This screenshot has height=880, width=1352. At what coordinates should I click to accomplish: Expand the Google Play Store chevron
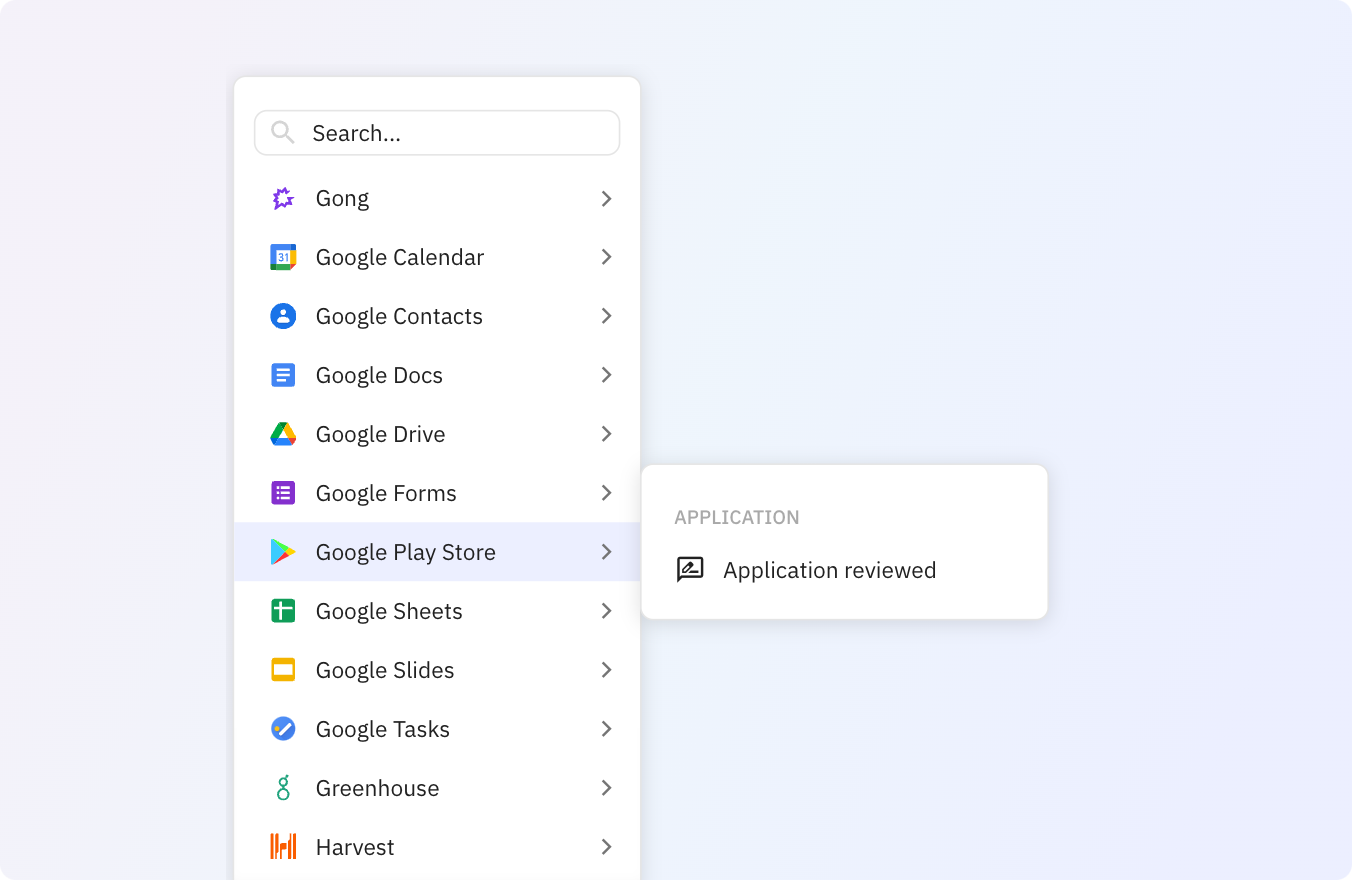pyautogui.click(x=606, y=552)
